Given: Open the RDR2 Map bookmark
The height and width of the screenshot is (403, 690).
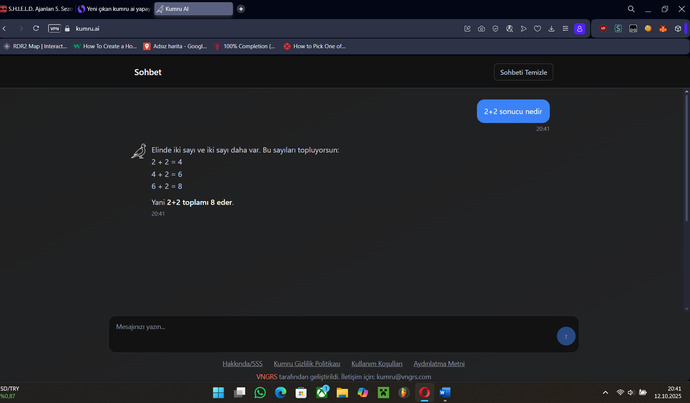Looking at the screenshot, I should (x=35, y=46).
